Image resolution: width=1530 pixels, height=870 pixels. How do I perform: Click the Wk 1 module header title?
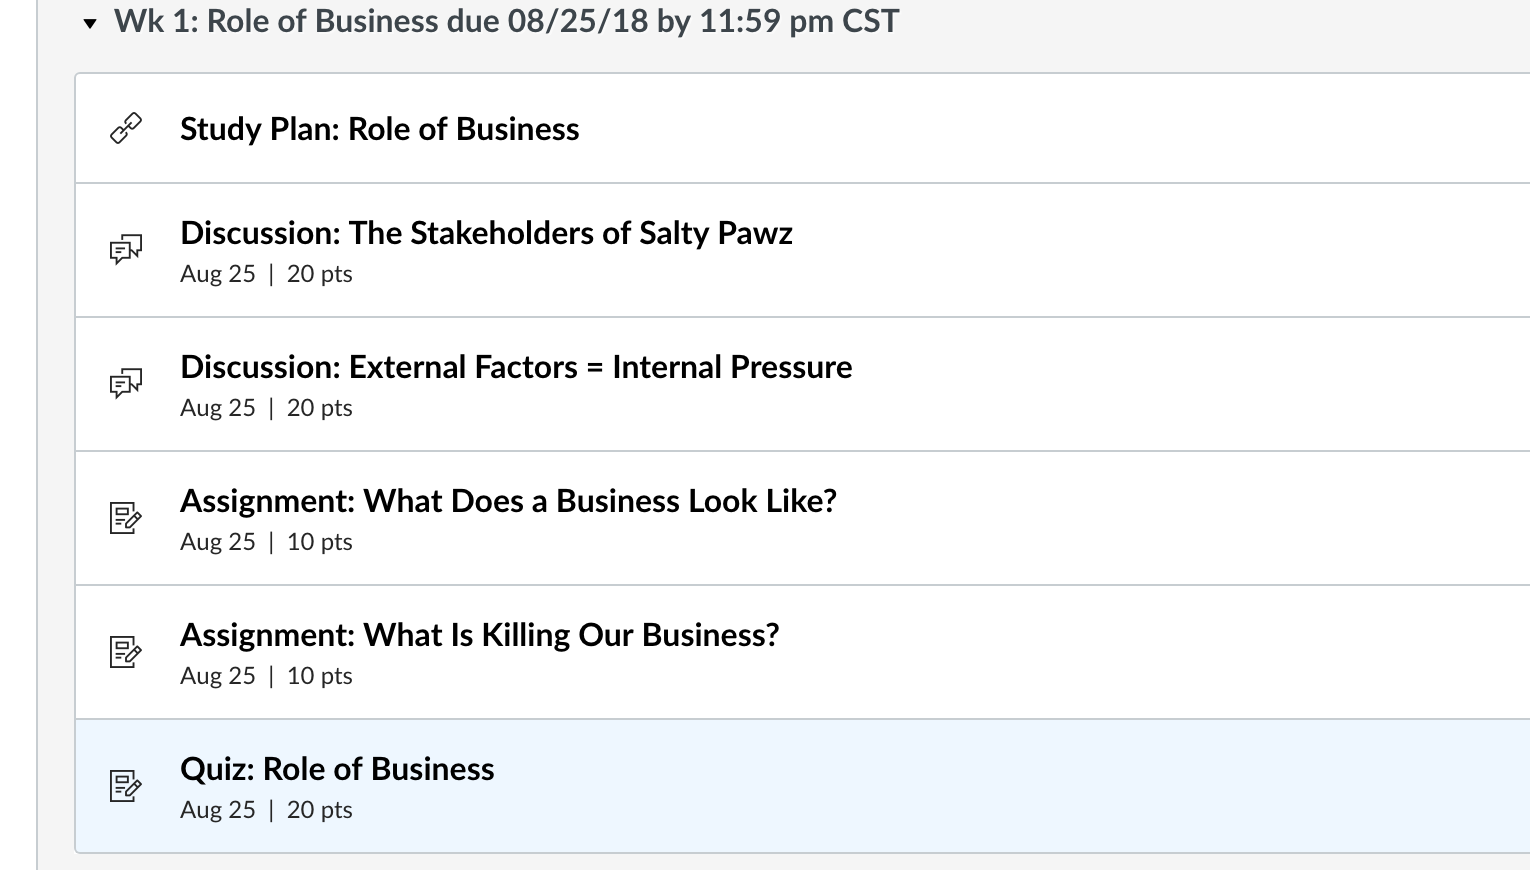tap(506, 21)
